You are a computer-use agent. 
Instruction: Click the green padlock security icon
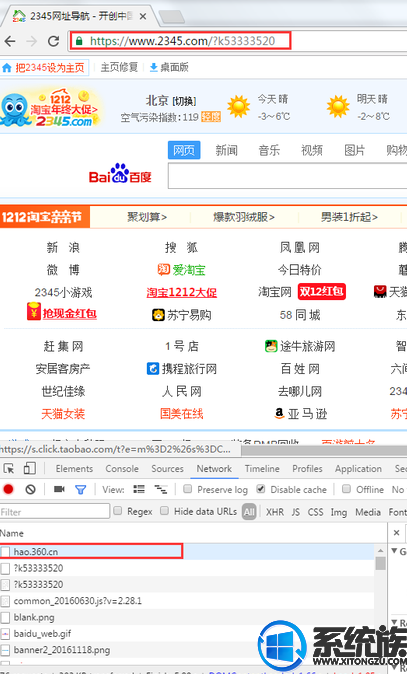pyautogui.click(x=79, y=41)
